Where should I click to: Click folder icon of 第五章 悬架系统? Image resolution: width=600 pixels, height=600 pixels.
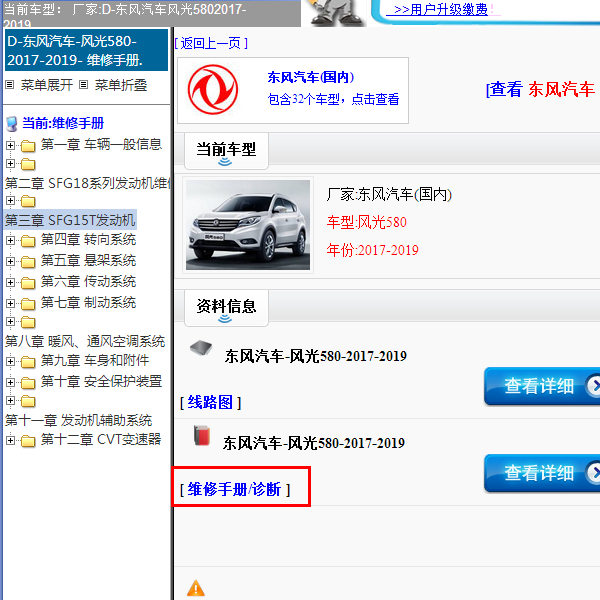(28, 262)
